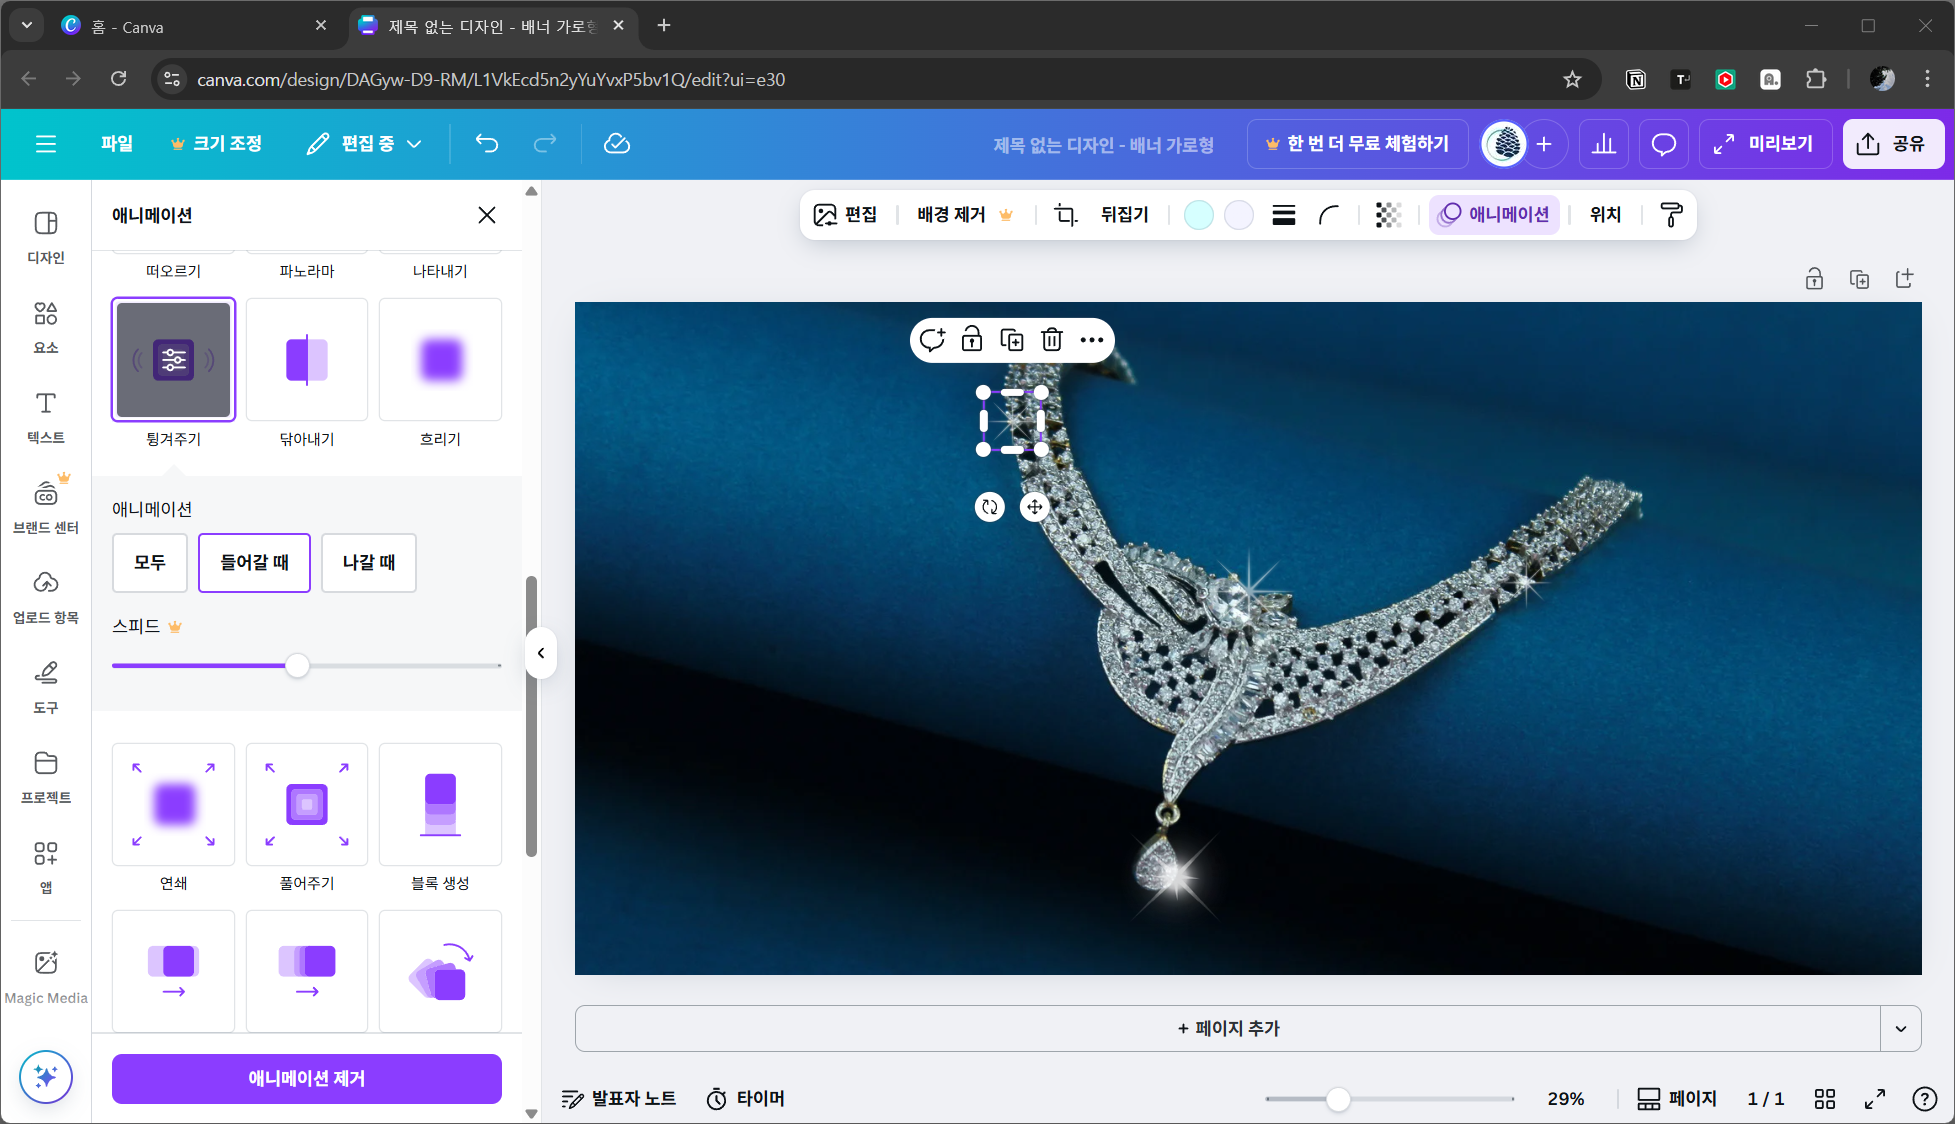Open the dropdown next to 페이지 추가
Image resolution: width=1955 pixels, height=1124 pixels.
(x=1900, y=1028)
